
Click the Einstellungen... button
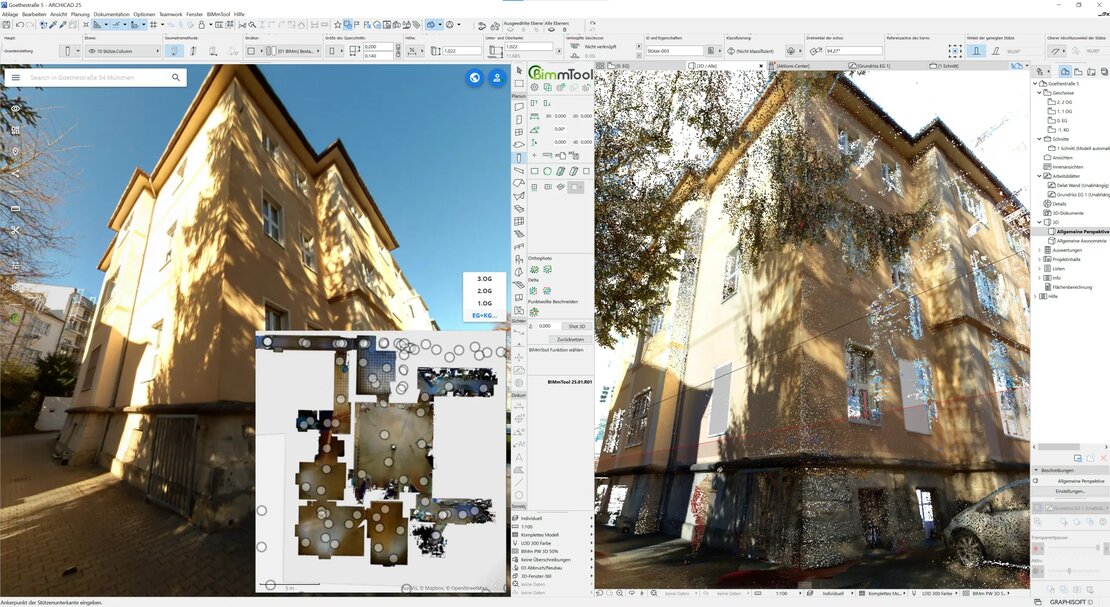coord(1070,491)
